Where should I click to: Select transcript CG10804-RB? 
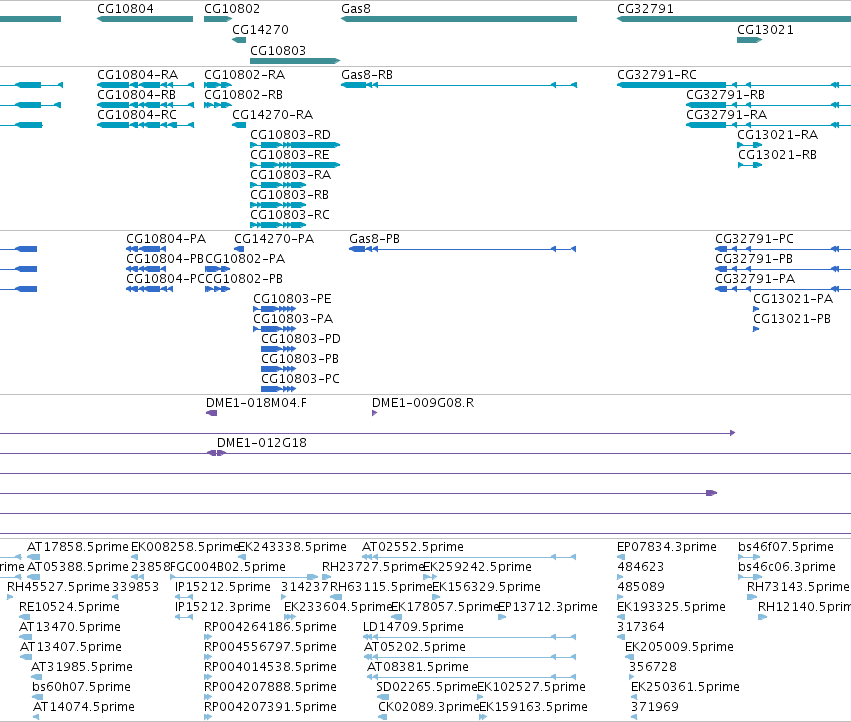[145, 105]
